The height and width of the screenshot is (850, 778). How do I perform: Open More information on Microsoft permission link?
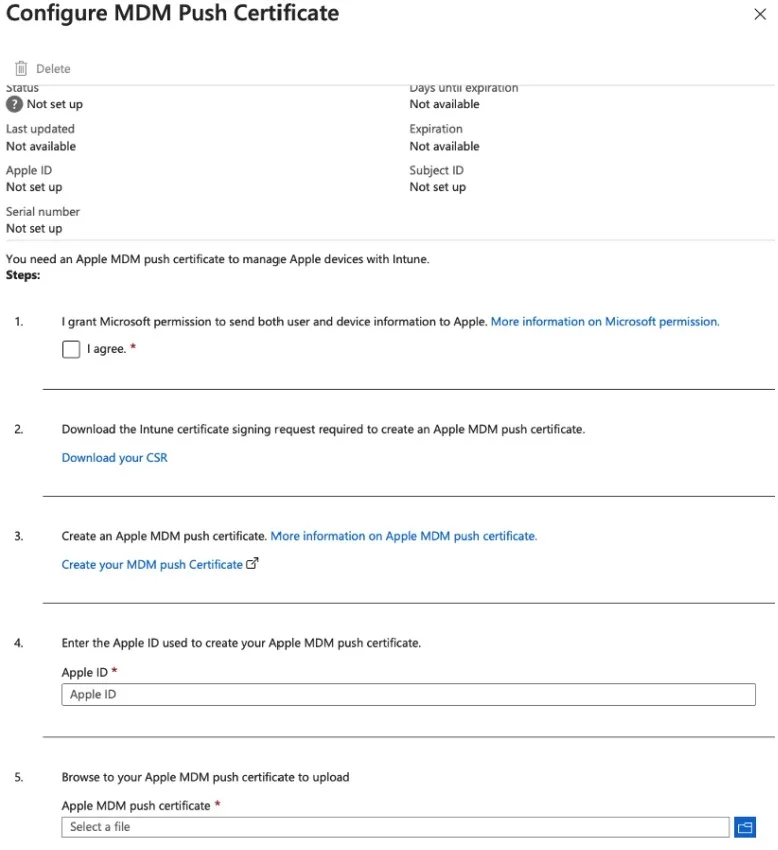point(605,322)
